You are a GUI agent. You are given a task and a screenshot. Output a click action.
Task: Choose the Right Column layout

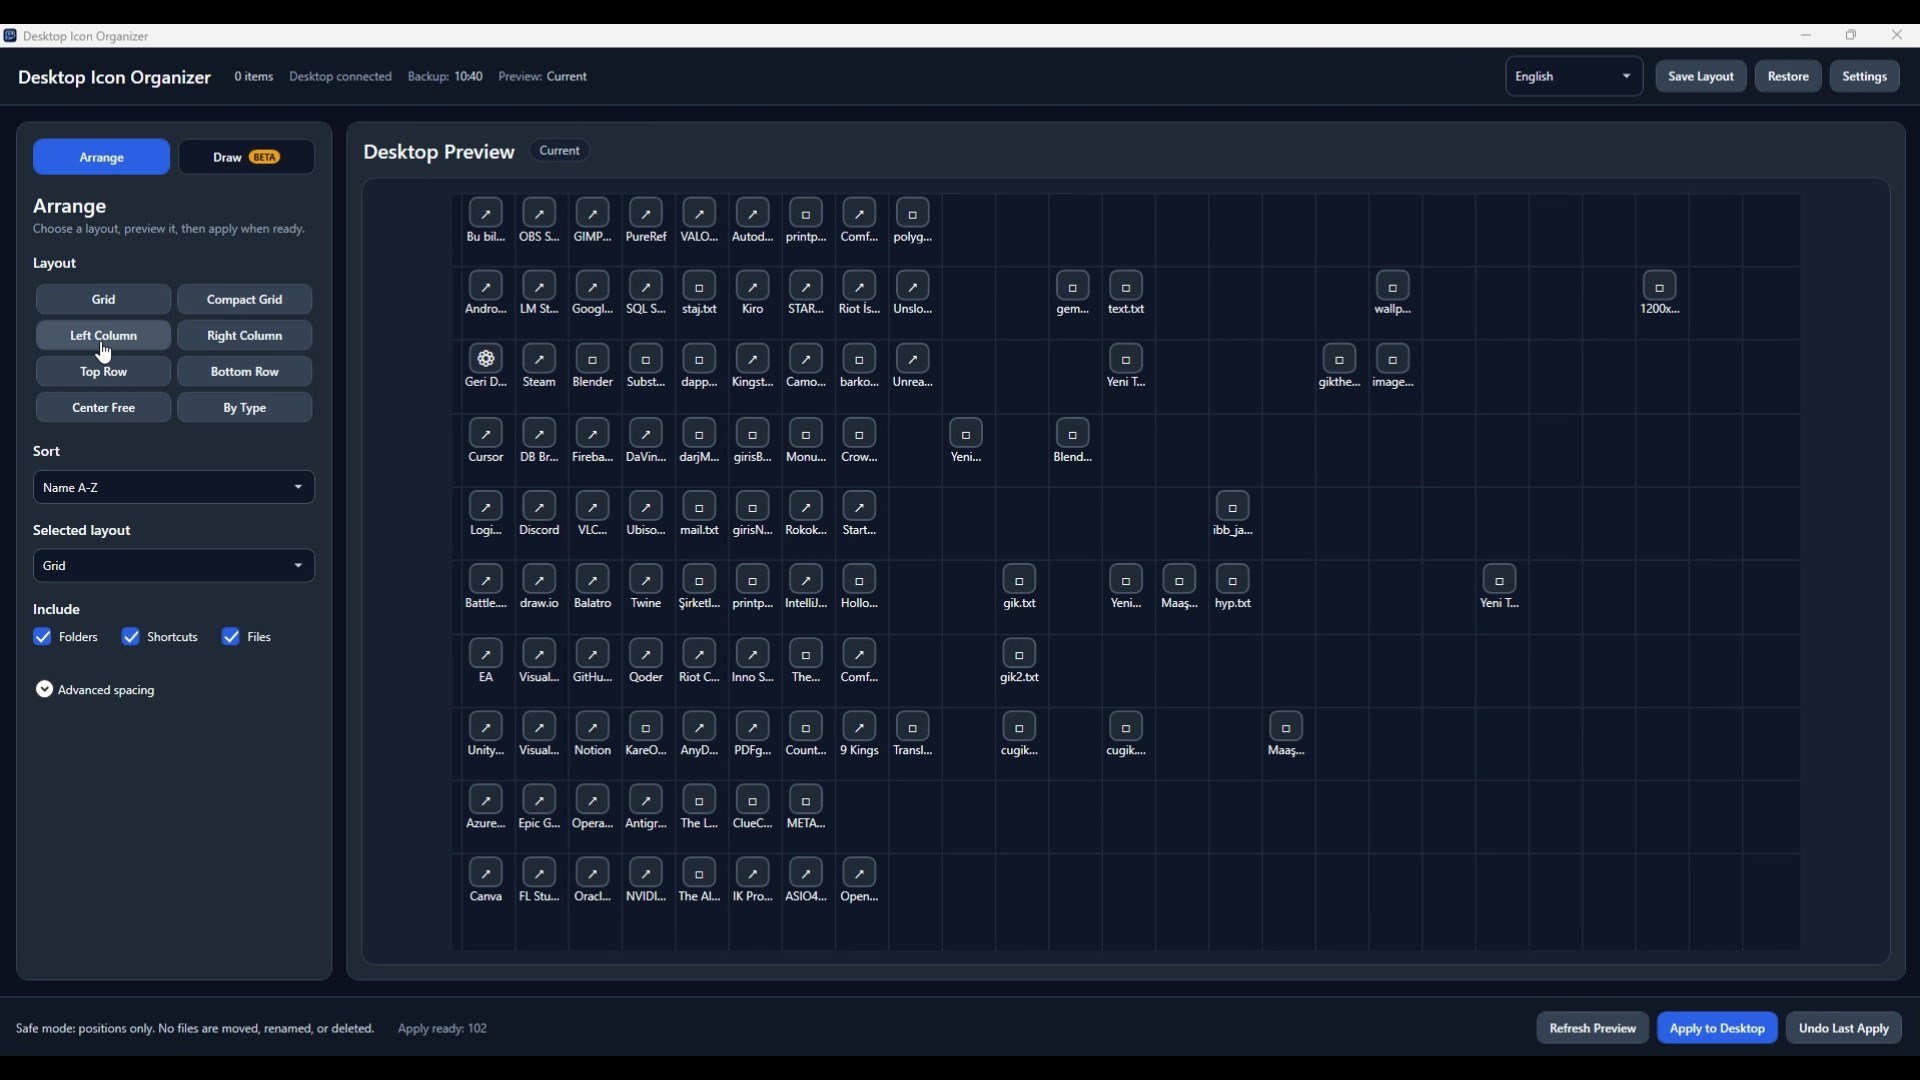click(x=245, y=336)
